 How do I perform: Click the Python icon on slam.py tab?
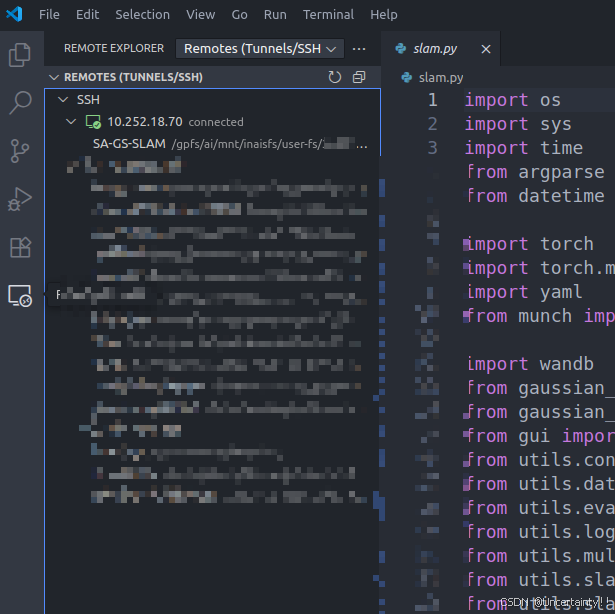(401, 49)
